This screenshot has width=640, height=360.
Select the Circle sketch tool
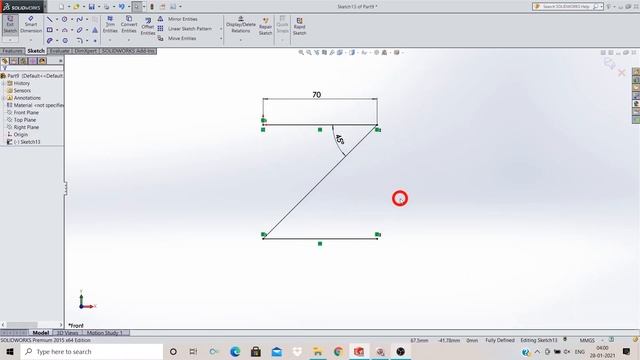64,19
